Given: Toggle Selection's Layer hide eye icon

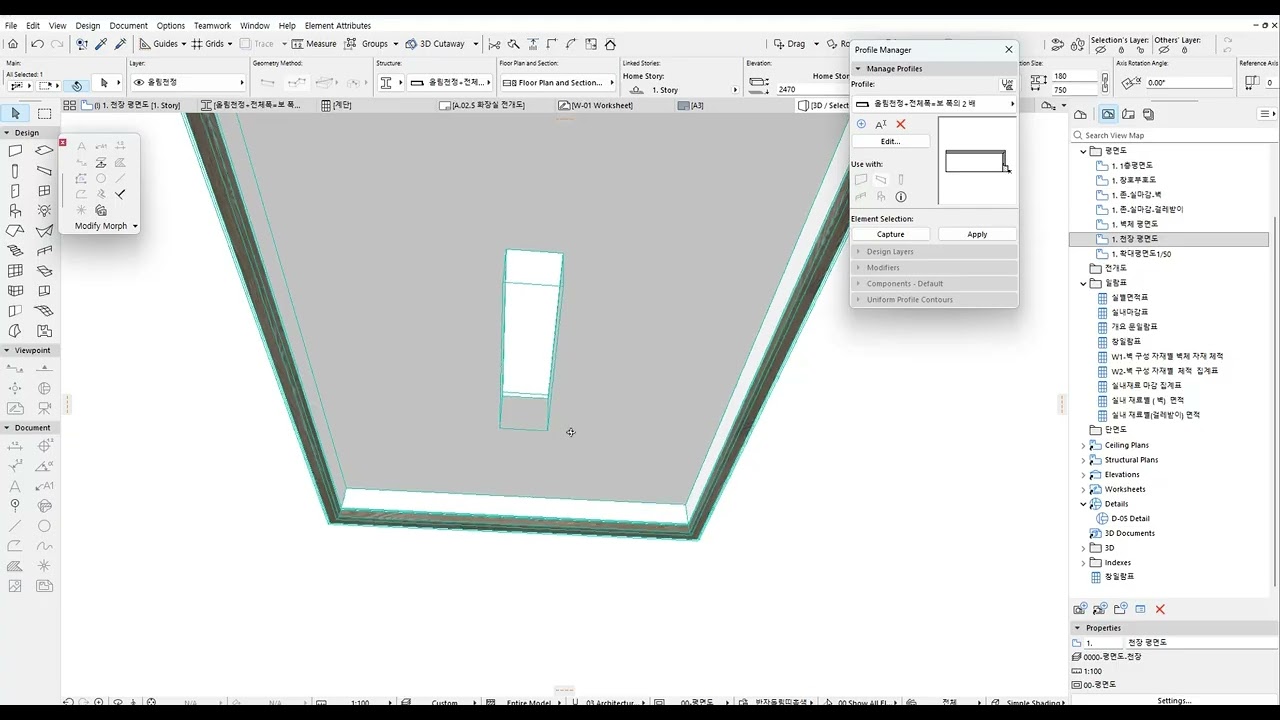Looking at the screenshot, I should click(1100, 51).
